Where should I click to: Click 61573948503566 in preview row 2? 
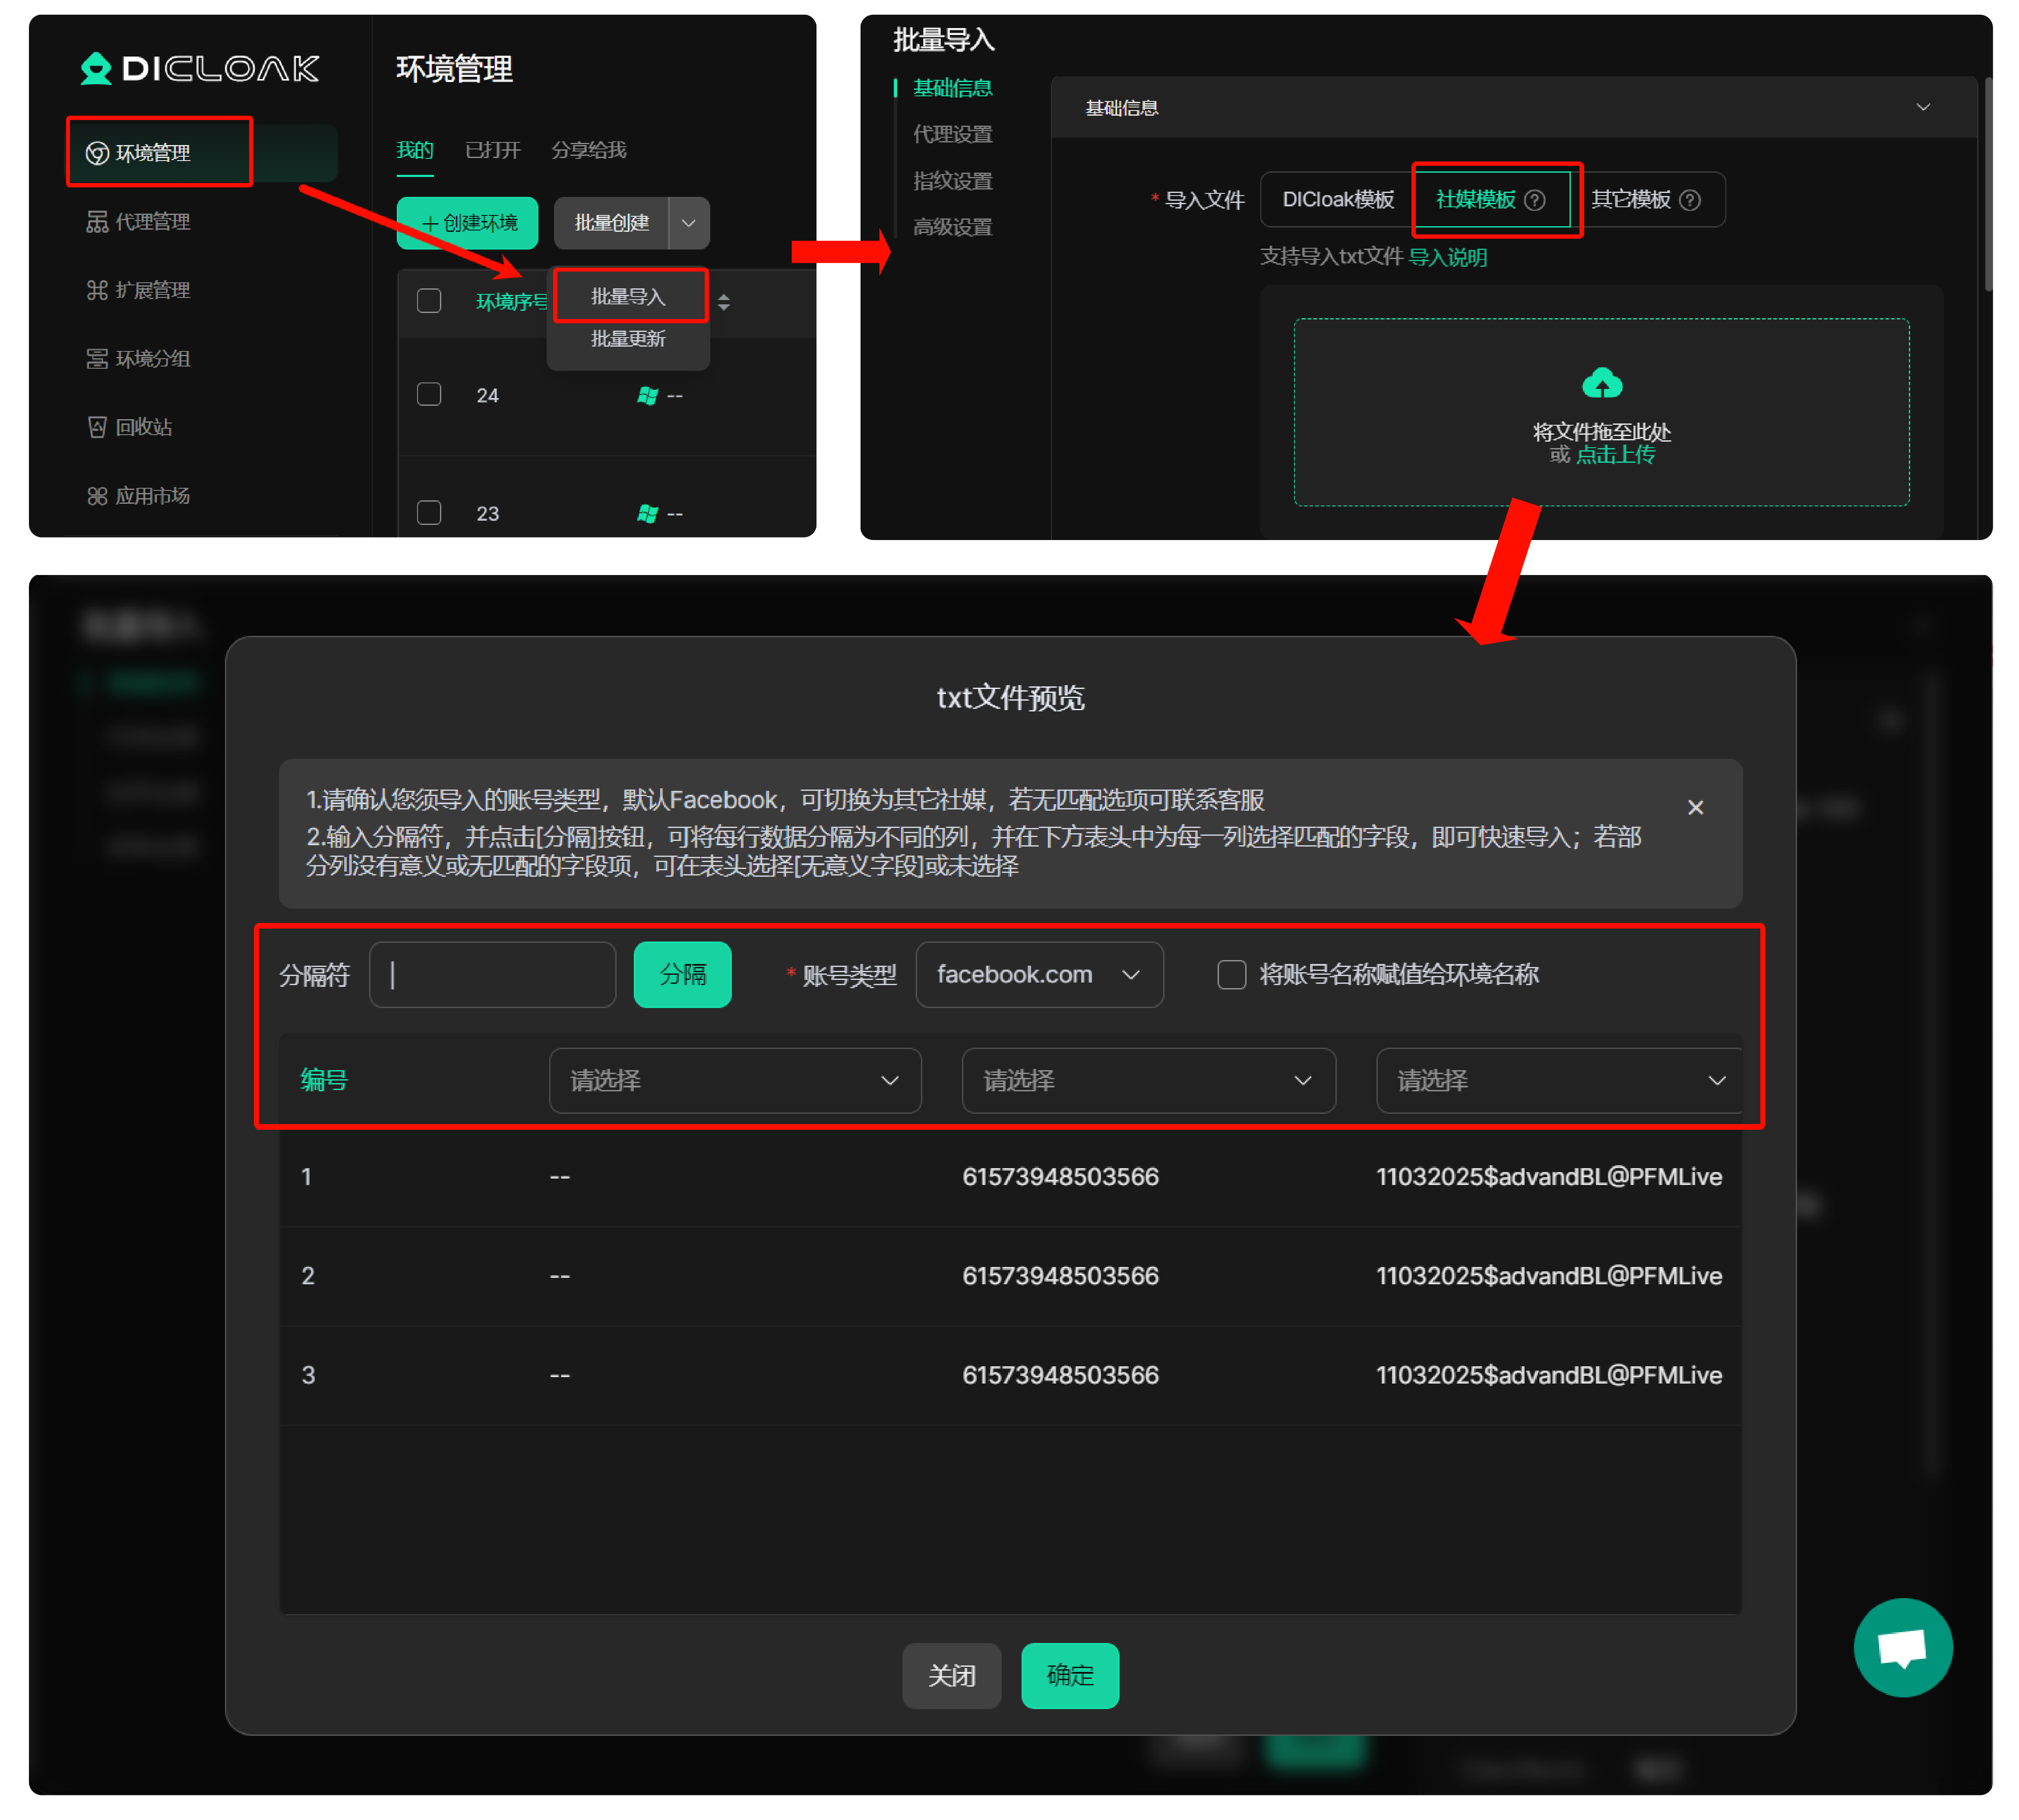pyautogui.click(x=1060, y=1276)
